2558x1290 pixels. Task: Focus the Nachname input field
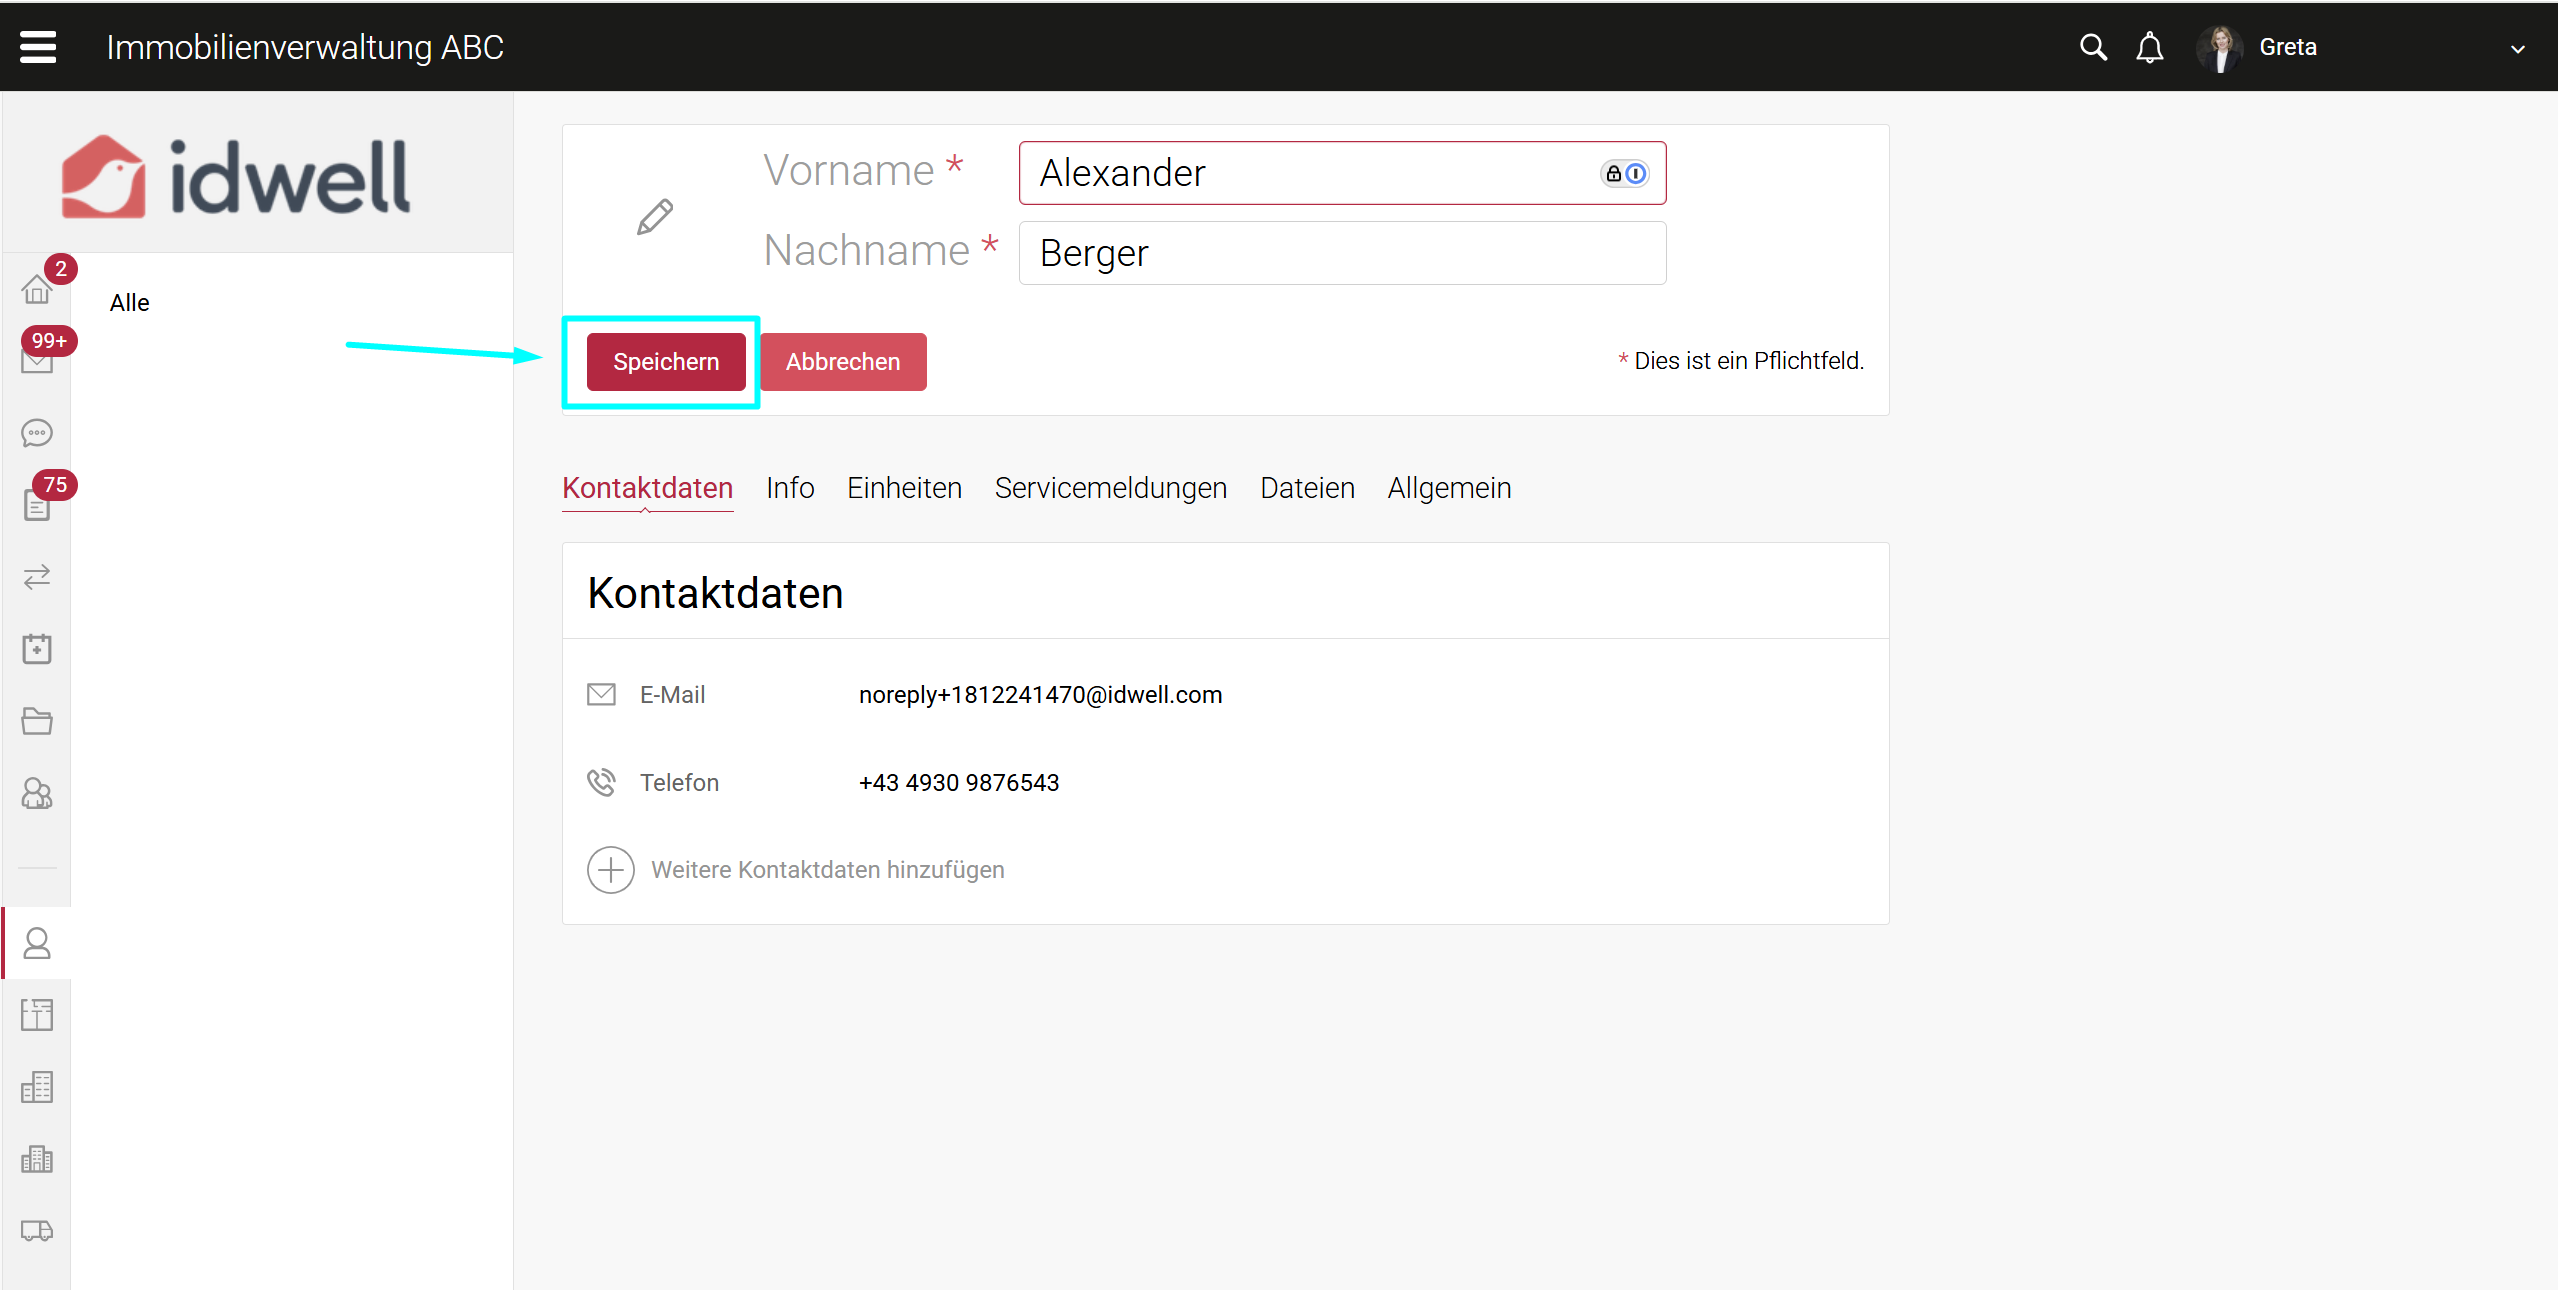pos(1342,253)
